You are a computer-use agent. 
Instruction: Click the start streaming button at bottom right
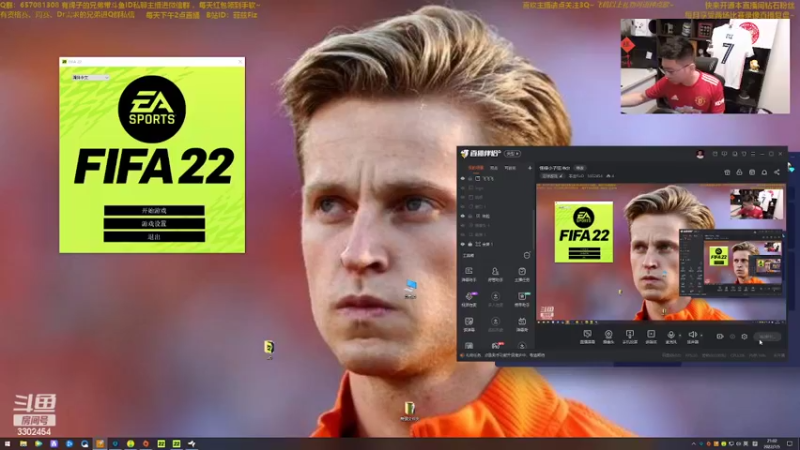click(767, 337)
